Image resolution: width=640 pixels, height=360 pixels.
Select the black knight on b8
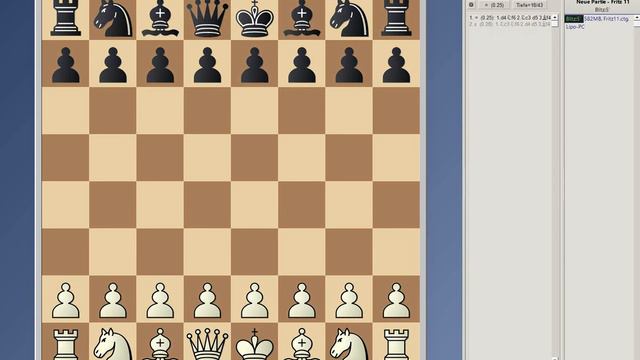coord(113,18)
